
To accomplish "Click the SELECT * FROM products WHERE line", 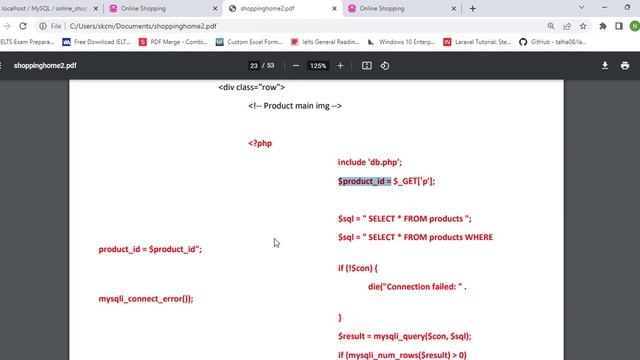I will [416, 237].
